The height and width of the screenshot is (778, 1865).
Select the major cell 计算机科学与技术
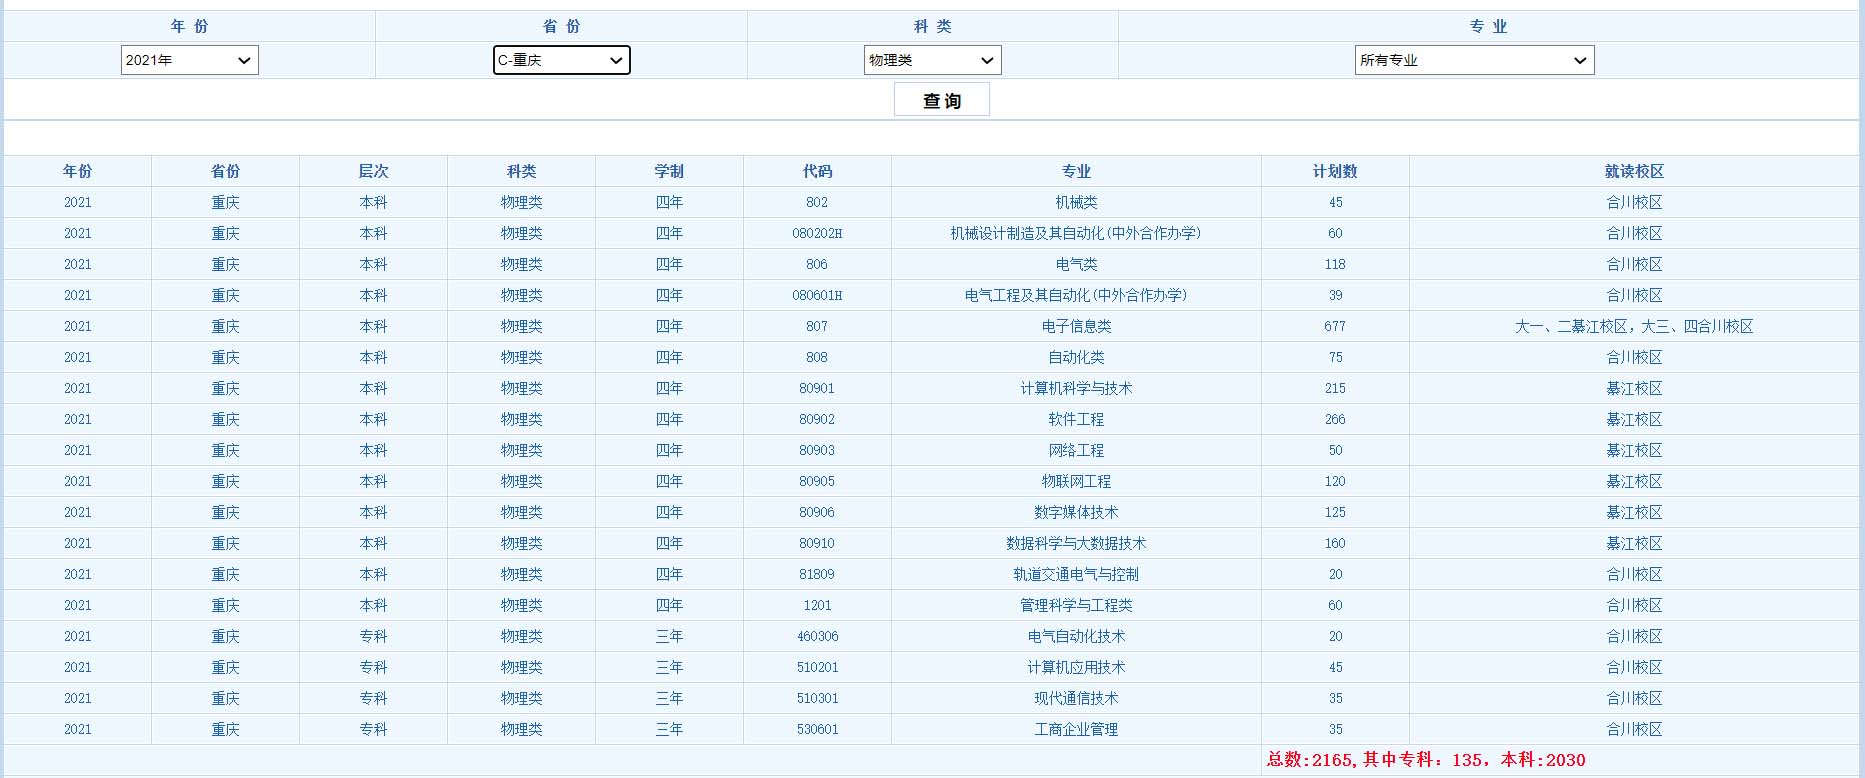point(1077,388)
